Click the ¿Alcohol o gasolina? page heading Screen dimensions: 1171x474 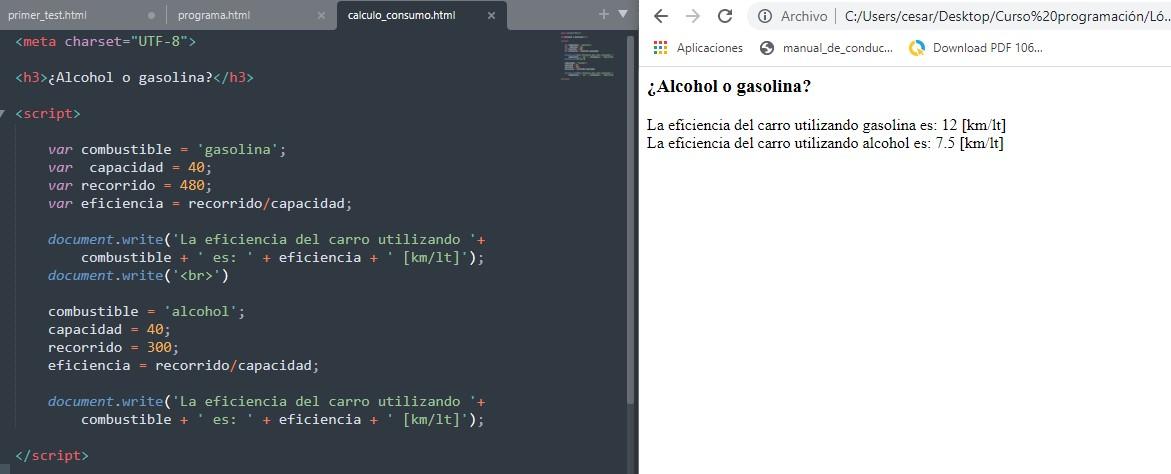[x=729, y=87]
